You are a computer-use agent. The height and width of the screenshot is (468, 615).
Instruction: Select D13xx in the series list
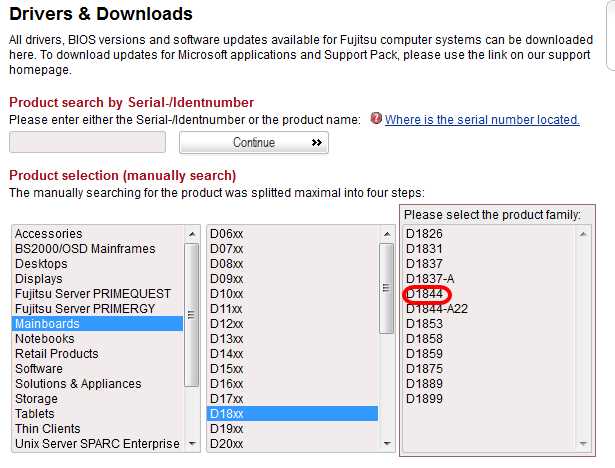point(292,339)
